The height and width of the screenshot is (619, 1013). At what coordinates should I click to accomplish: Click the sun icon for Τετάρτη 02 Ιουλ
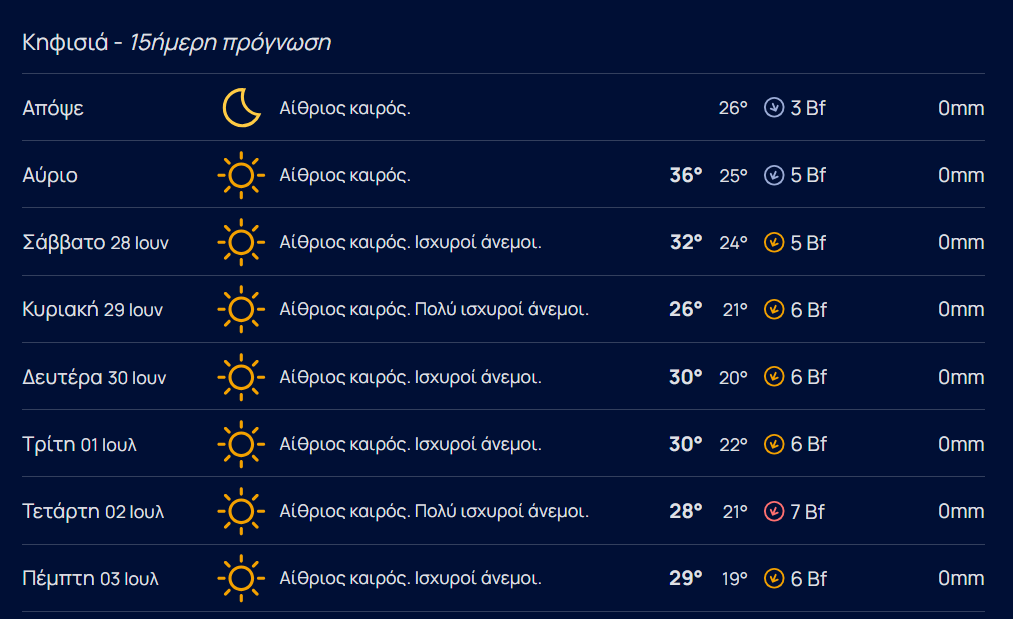(241, 511)
